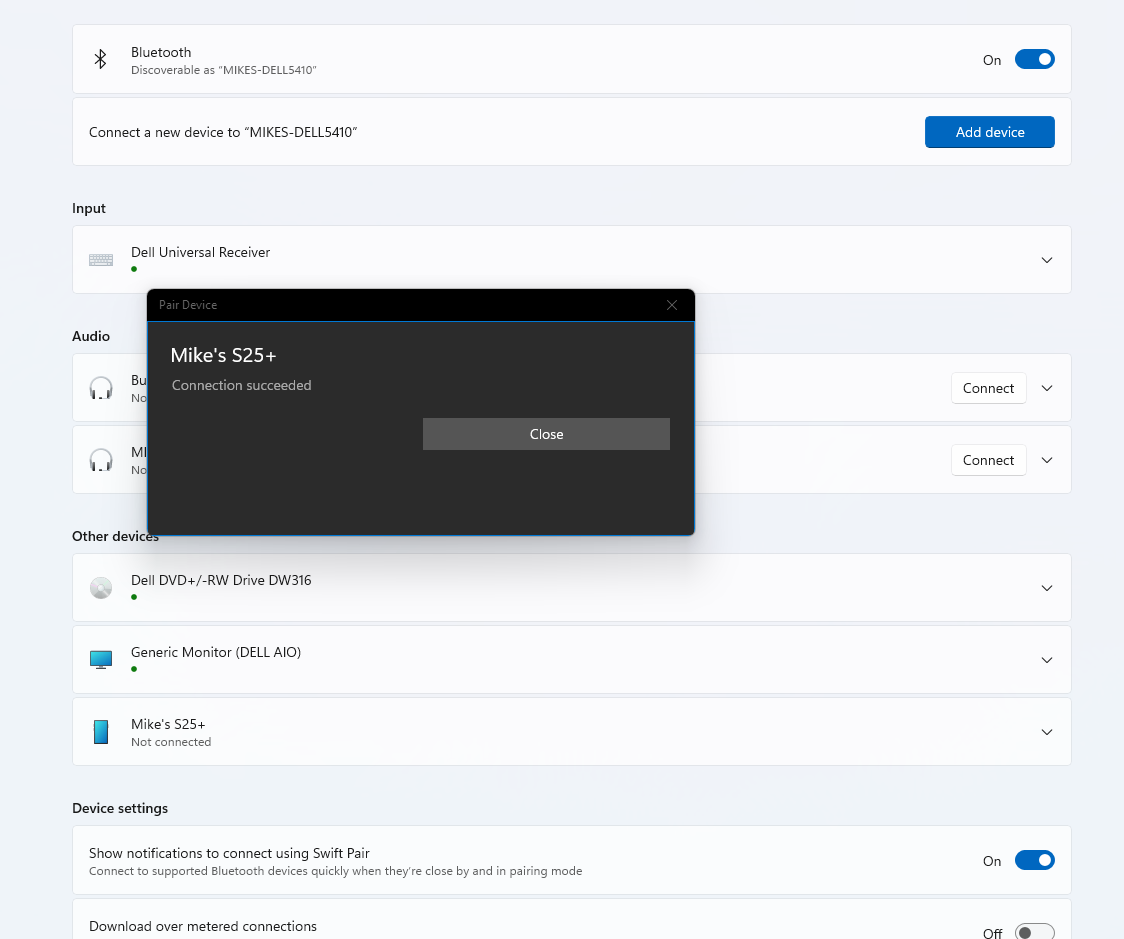Turn off the Bluetooth toggle
Image resolution: width=1124 pixels, height=939 pixels.
[x=1034, y=59]
